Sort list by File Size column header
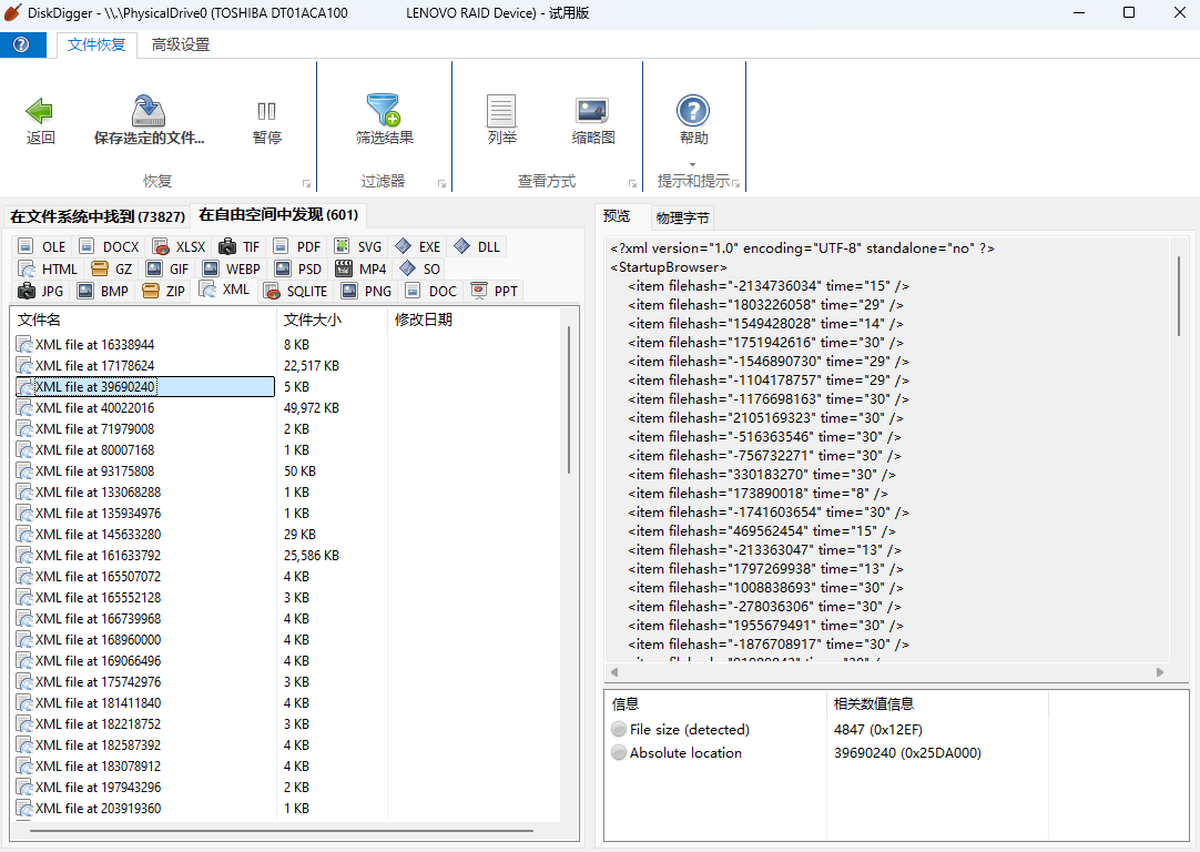Viewport: 1200px width, 852px height. (x=312, y=320)
